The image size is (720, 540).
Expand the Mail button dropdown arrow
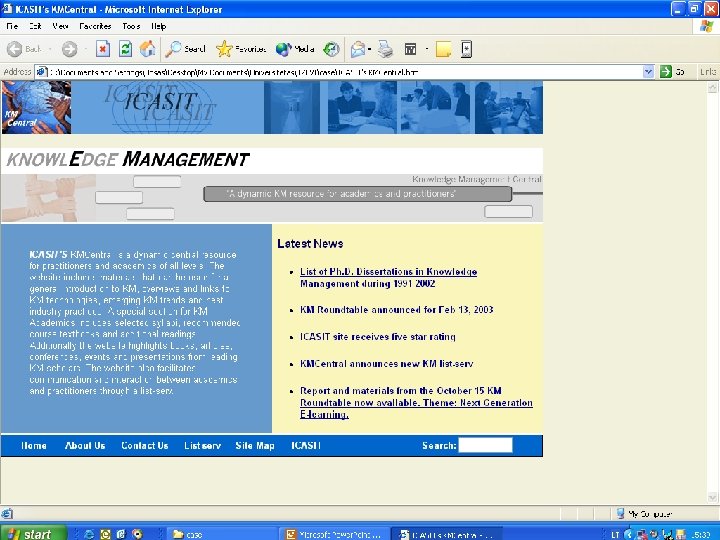[370, 49]
